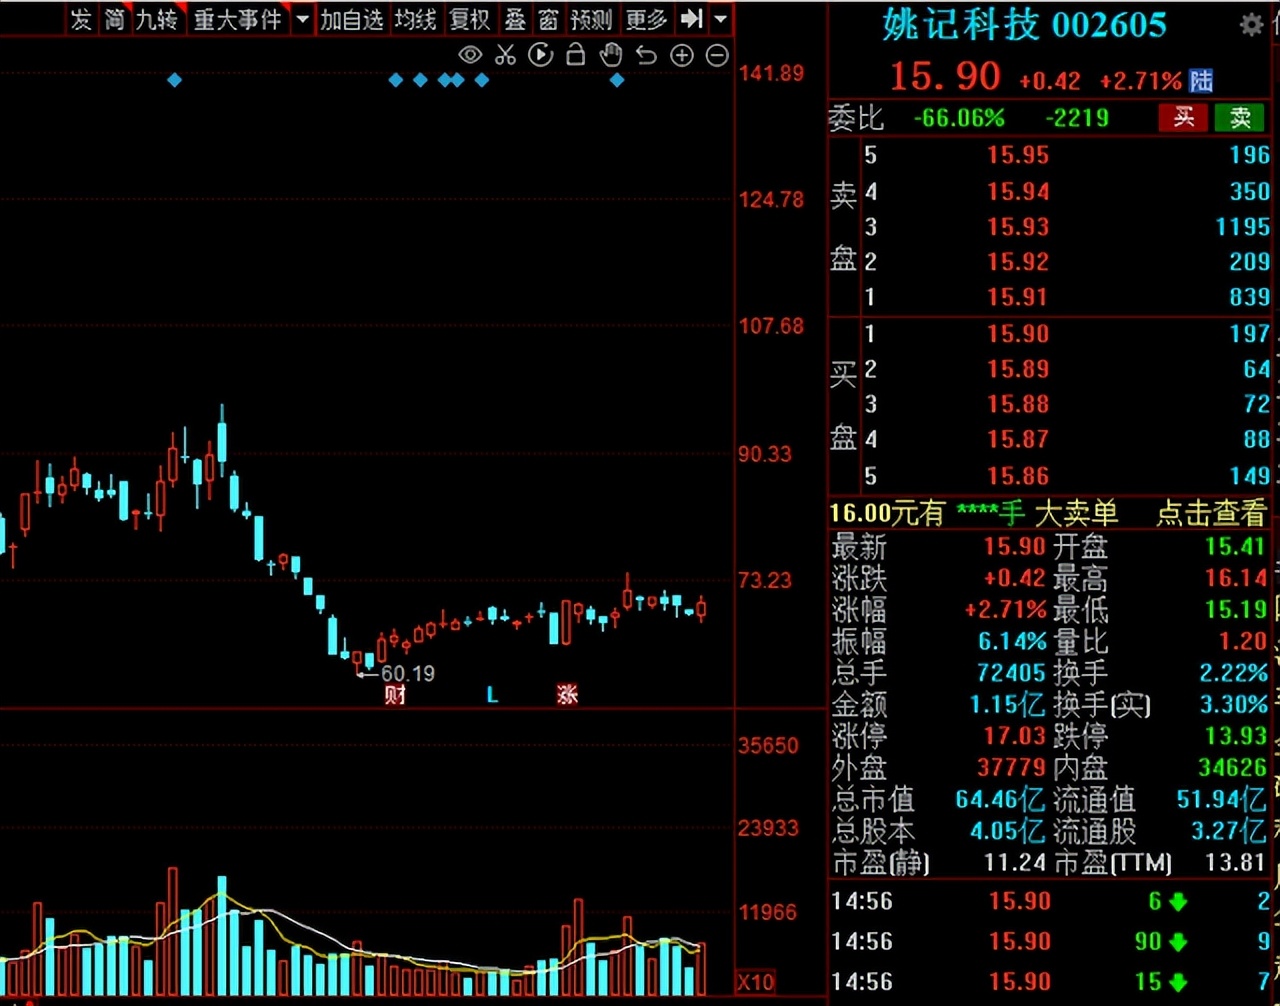Click 加自选 to add to watchlist
This screenshot has width=1280, height=1006.
coord(352,19)
